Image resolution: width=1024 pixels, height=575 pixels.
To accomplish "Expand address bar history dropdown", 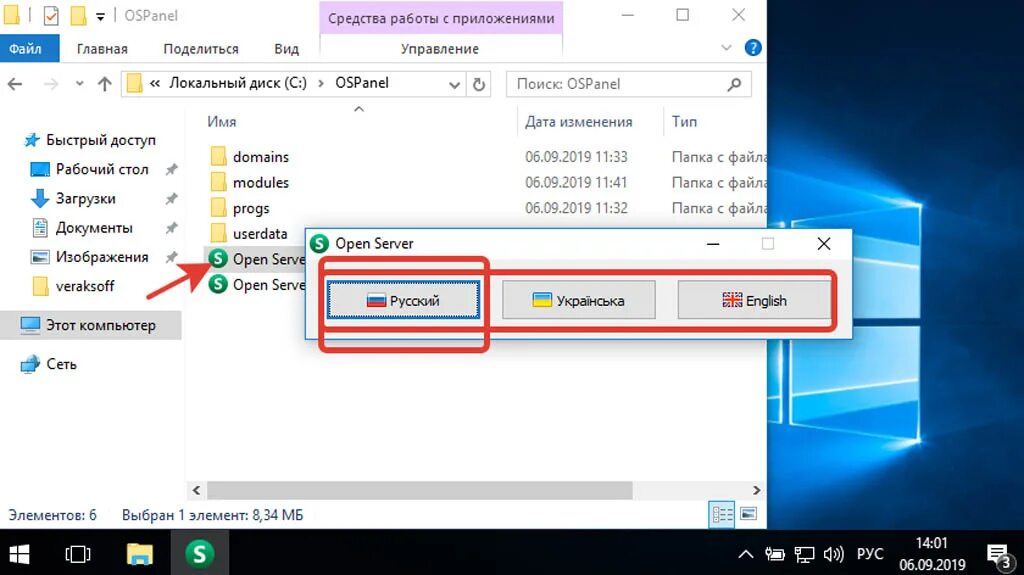I will [455, 84].
